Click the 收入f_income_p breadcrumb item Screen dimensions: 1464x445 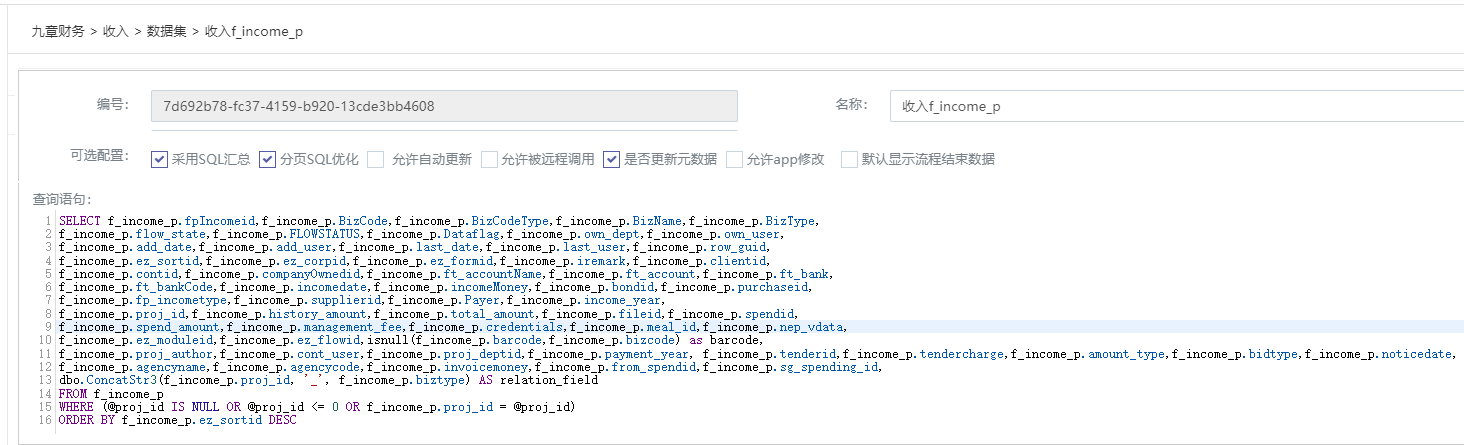253,32
